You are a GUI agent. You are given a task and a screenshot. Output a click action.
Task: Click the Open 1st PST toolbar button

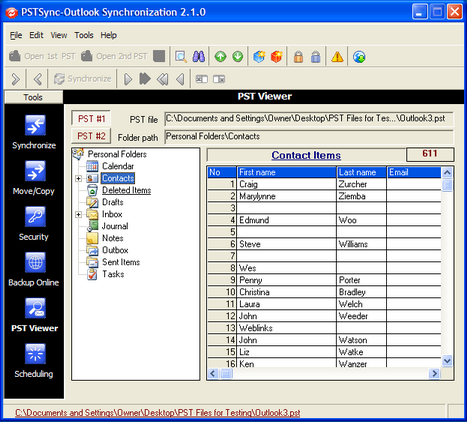click(42, 56)
